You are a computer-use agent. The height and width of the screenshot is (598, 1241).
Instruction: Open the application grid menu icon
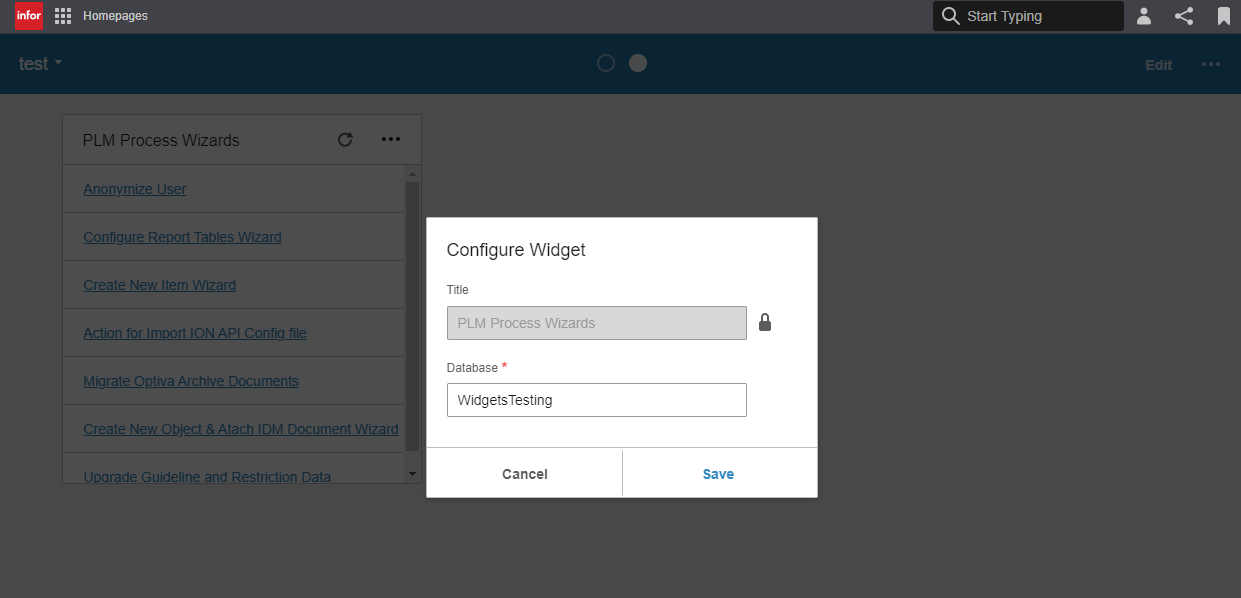(62, 15)
